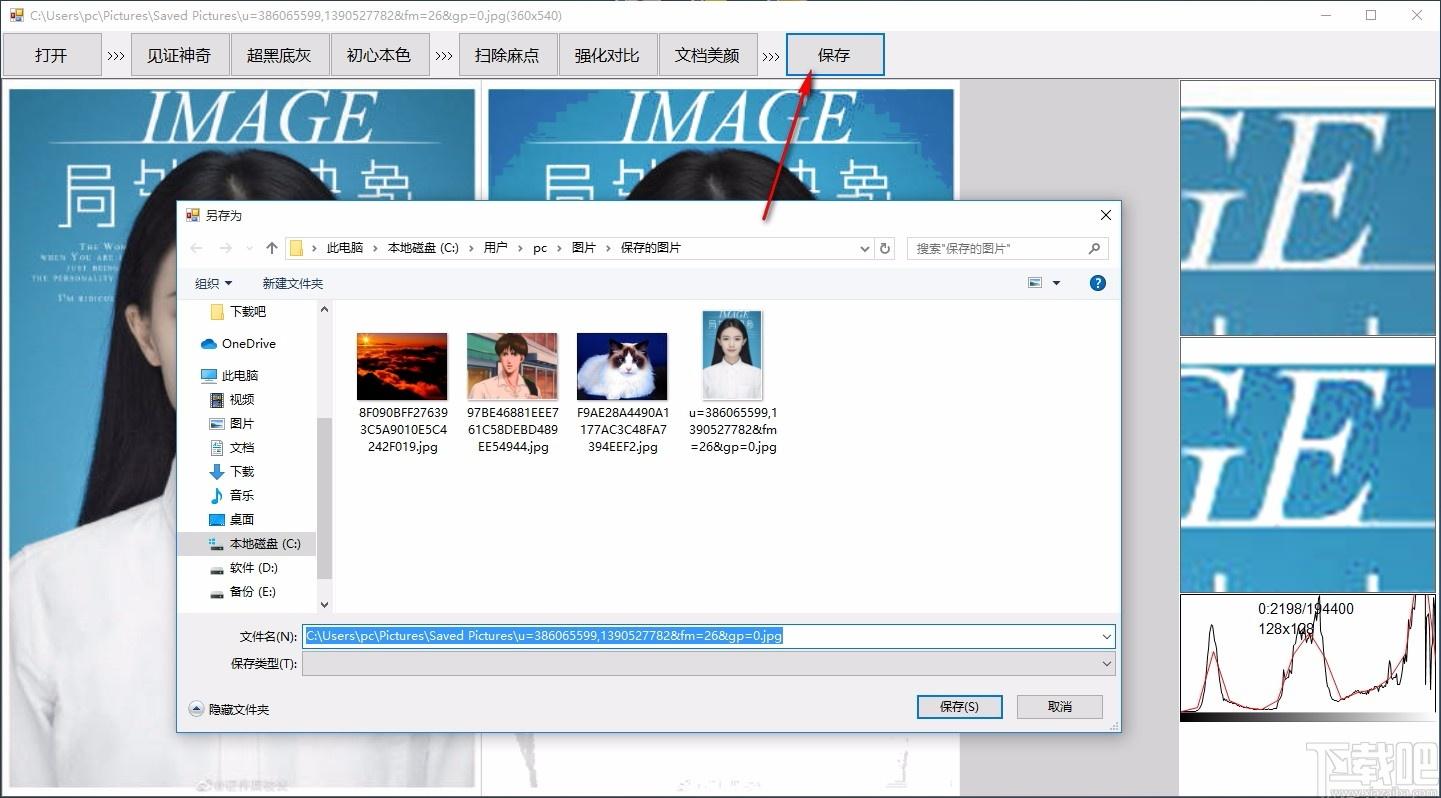1441x798 pixels.
Task: Open the 组织 menu
Action: (x=213, y=284)
